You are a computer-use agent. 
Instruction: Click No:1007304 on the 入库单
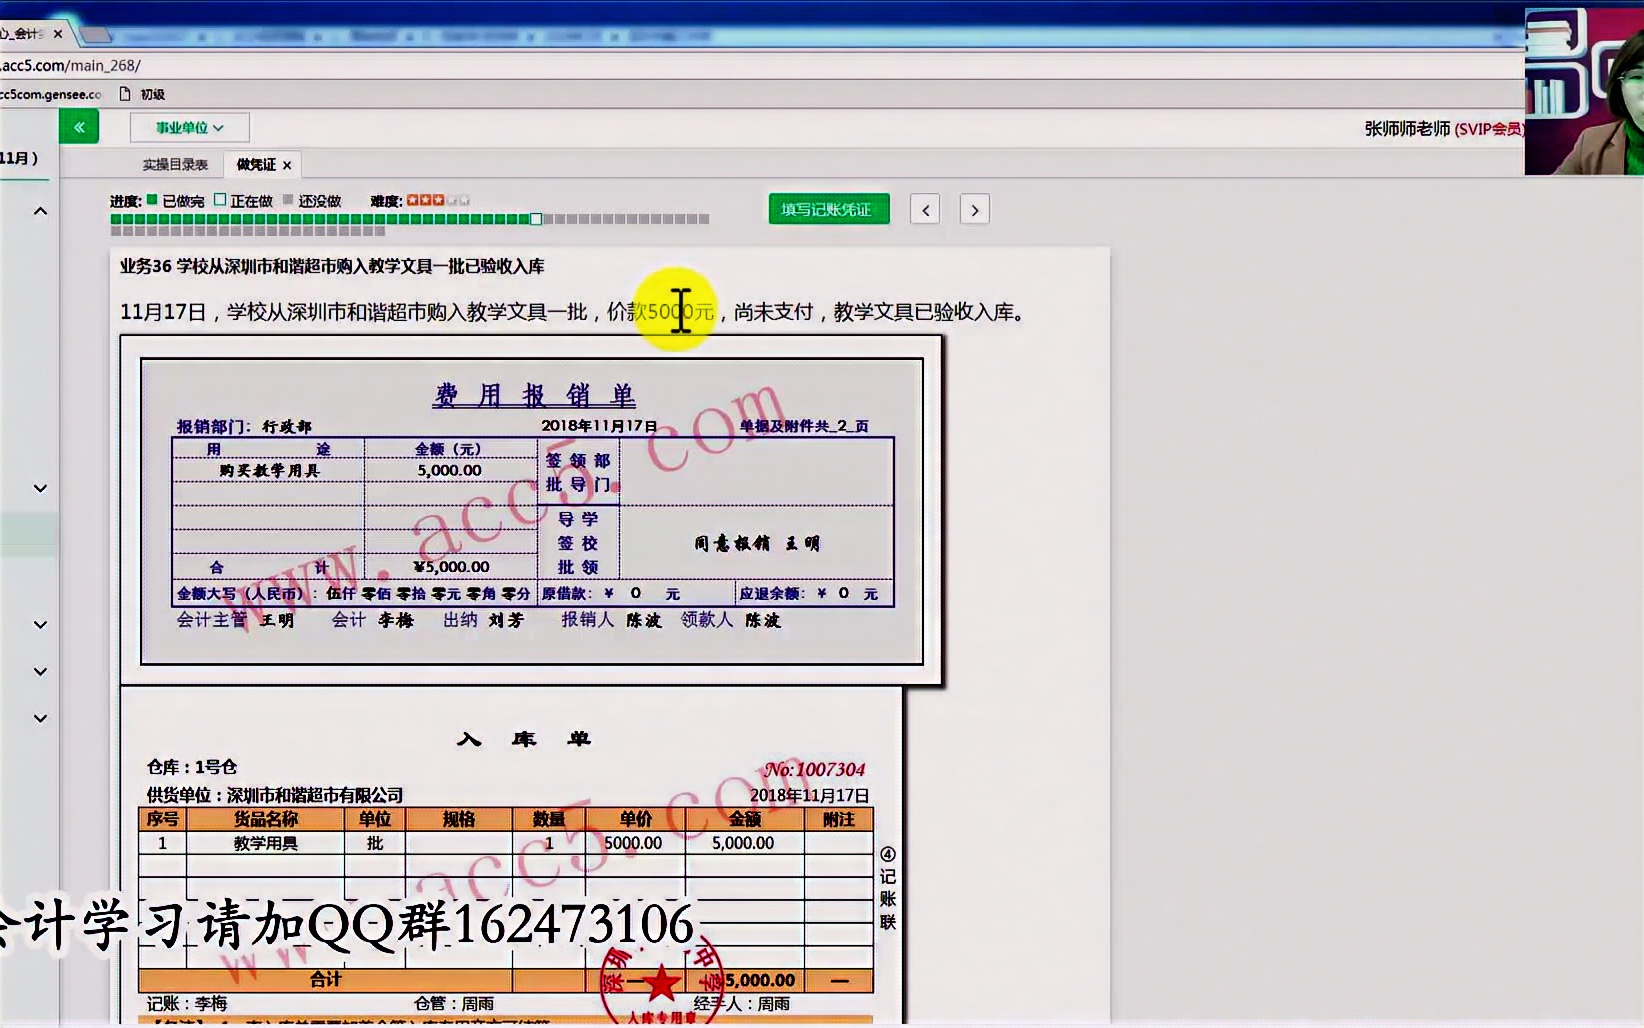(x=814, y=770)
